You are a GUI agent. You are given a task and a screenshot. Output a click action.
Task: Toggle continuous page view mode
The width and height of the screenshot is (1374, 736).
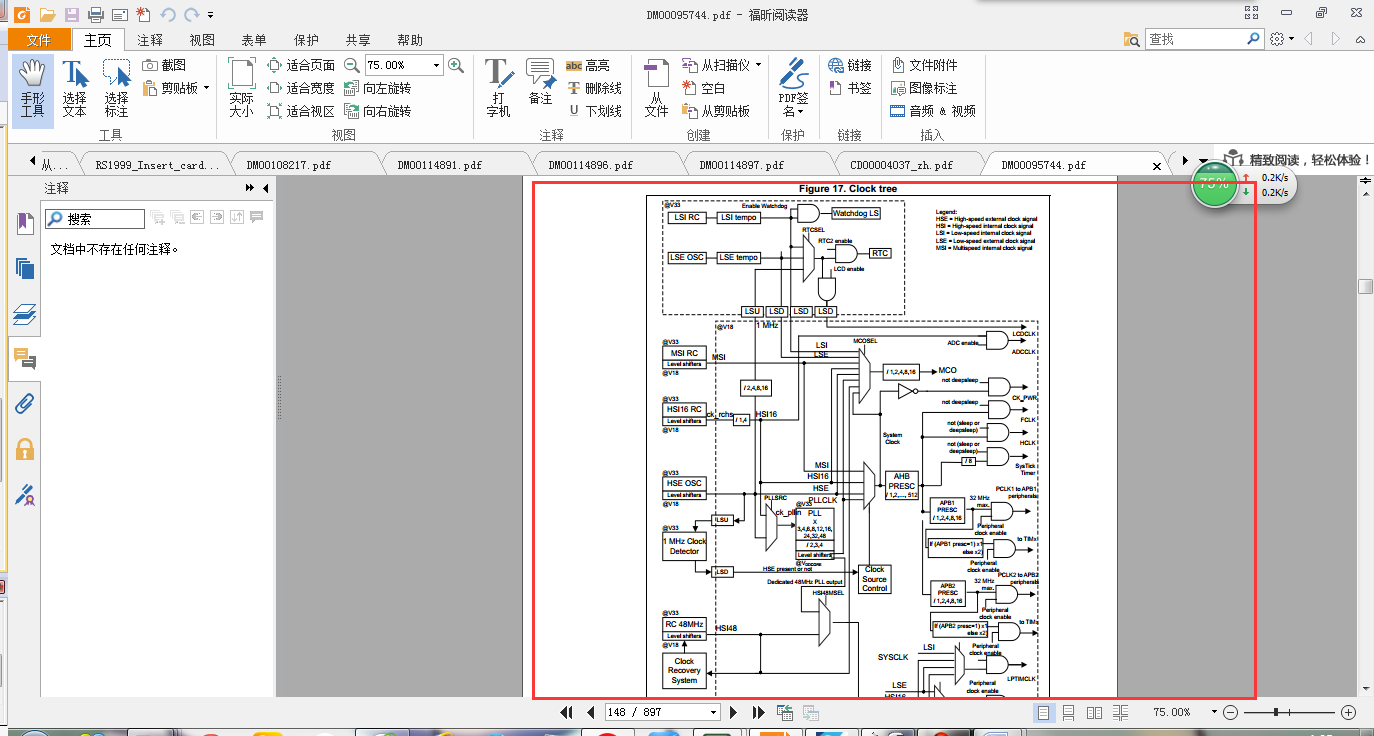(x=1069, y=712)
